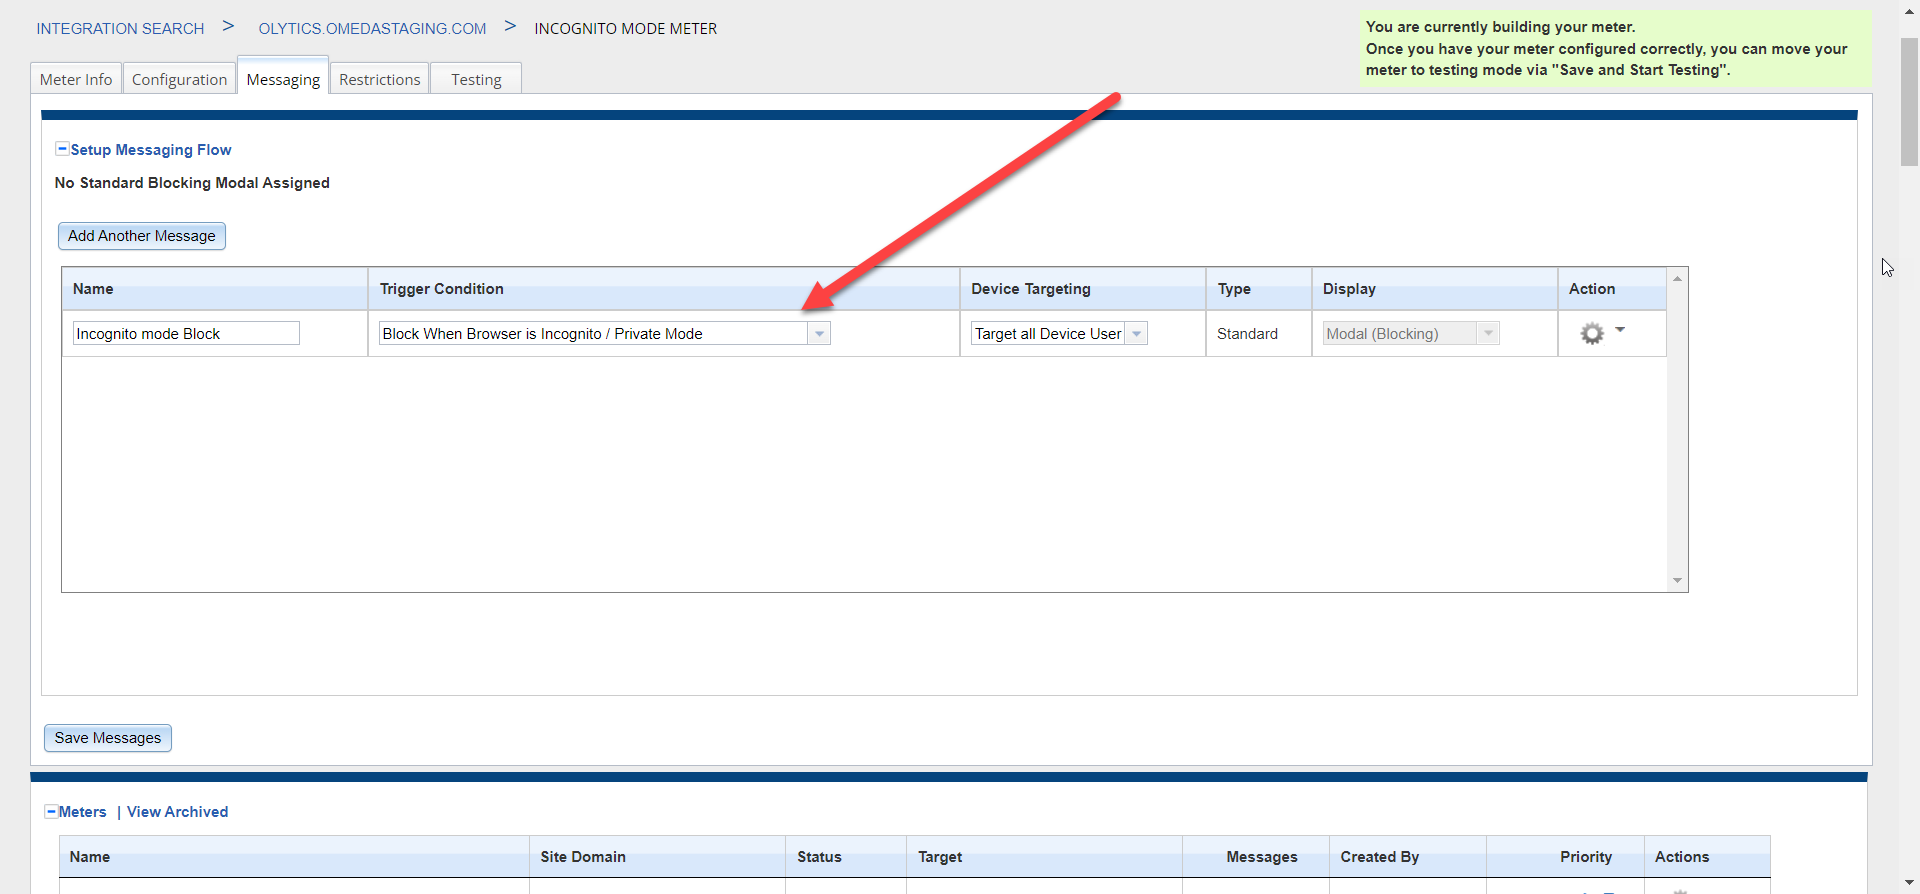The image size is (1920, 894).
Task: Open the Modal (Blocking) display dropdown
Action: (1487, 334)
